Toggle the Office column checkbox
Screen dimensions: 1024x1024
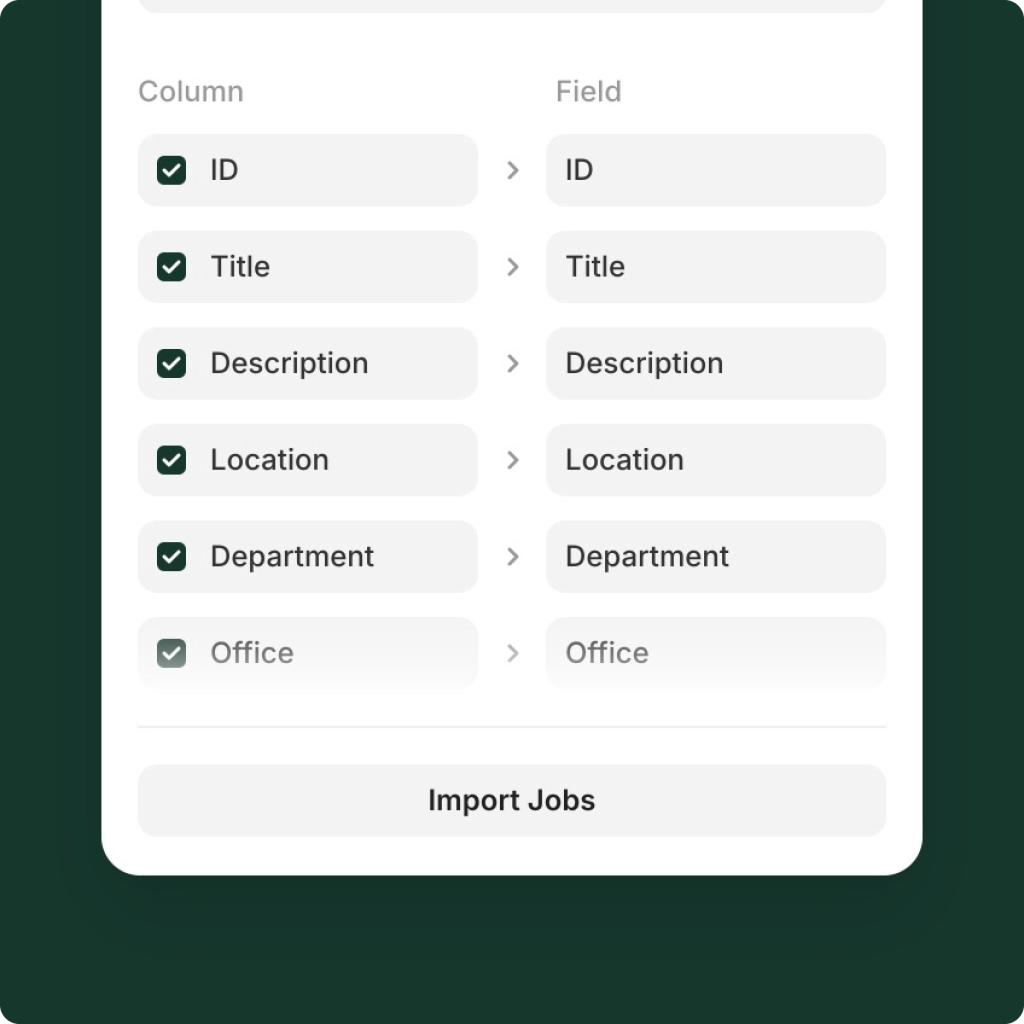pos(171,654)
